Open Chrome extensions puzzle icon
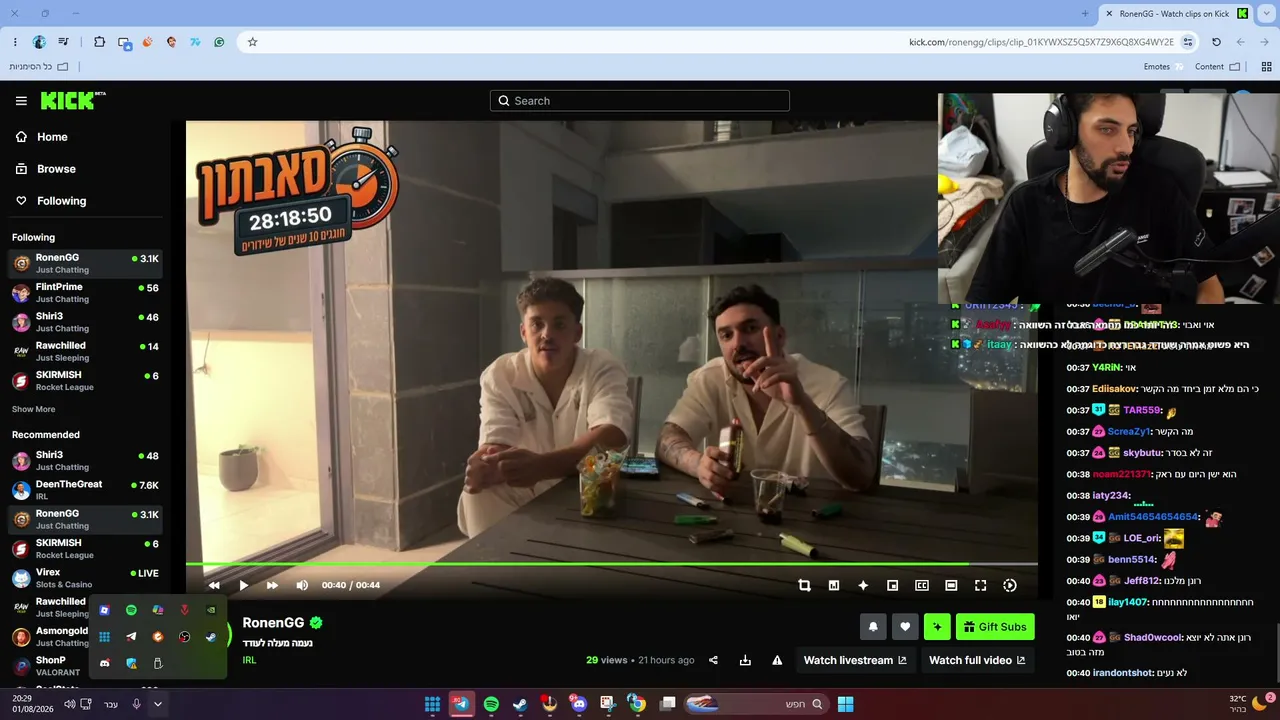The image size is (1280, 720). coord(99,42)
